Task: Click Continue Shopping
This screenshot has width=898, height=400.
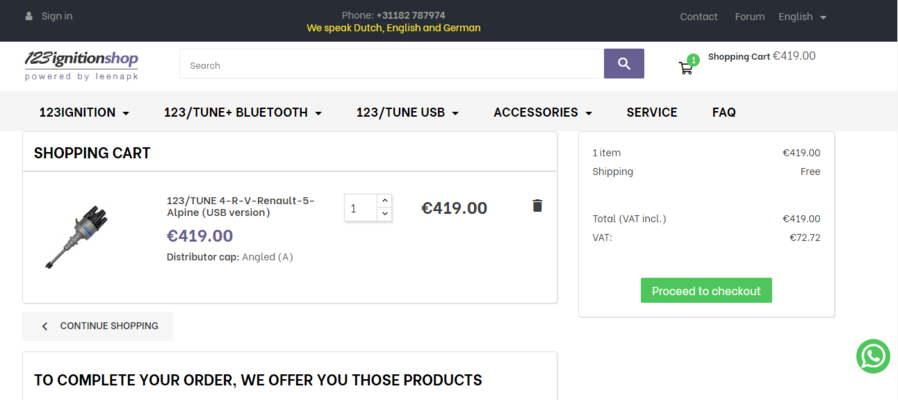Action: point(97,326)
